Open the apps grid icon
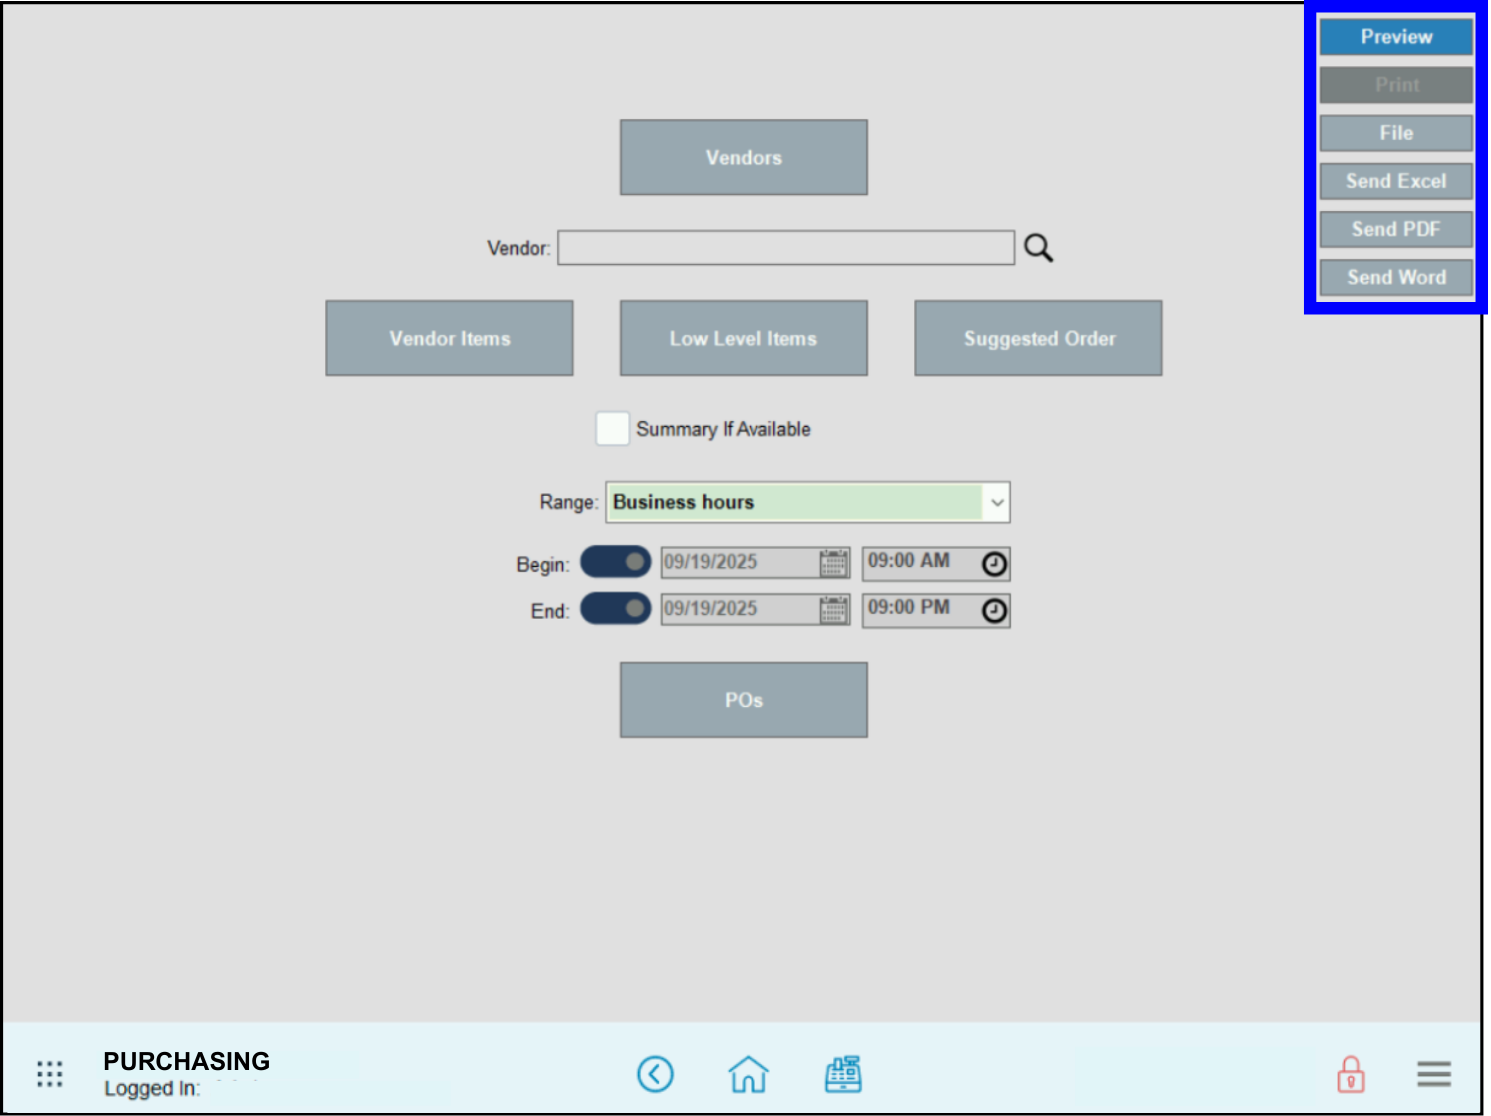1491x1116 pixels. point(50,1074)
